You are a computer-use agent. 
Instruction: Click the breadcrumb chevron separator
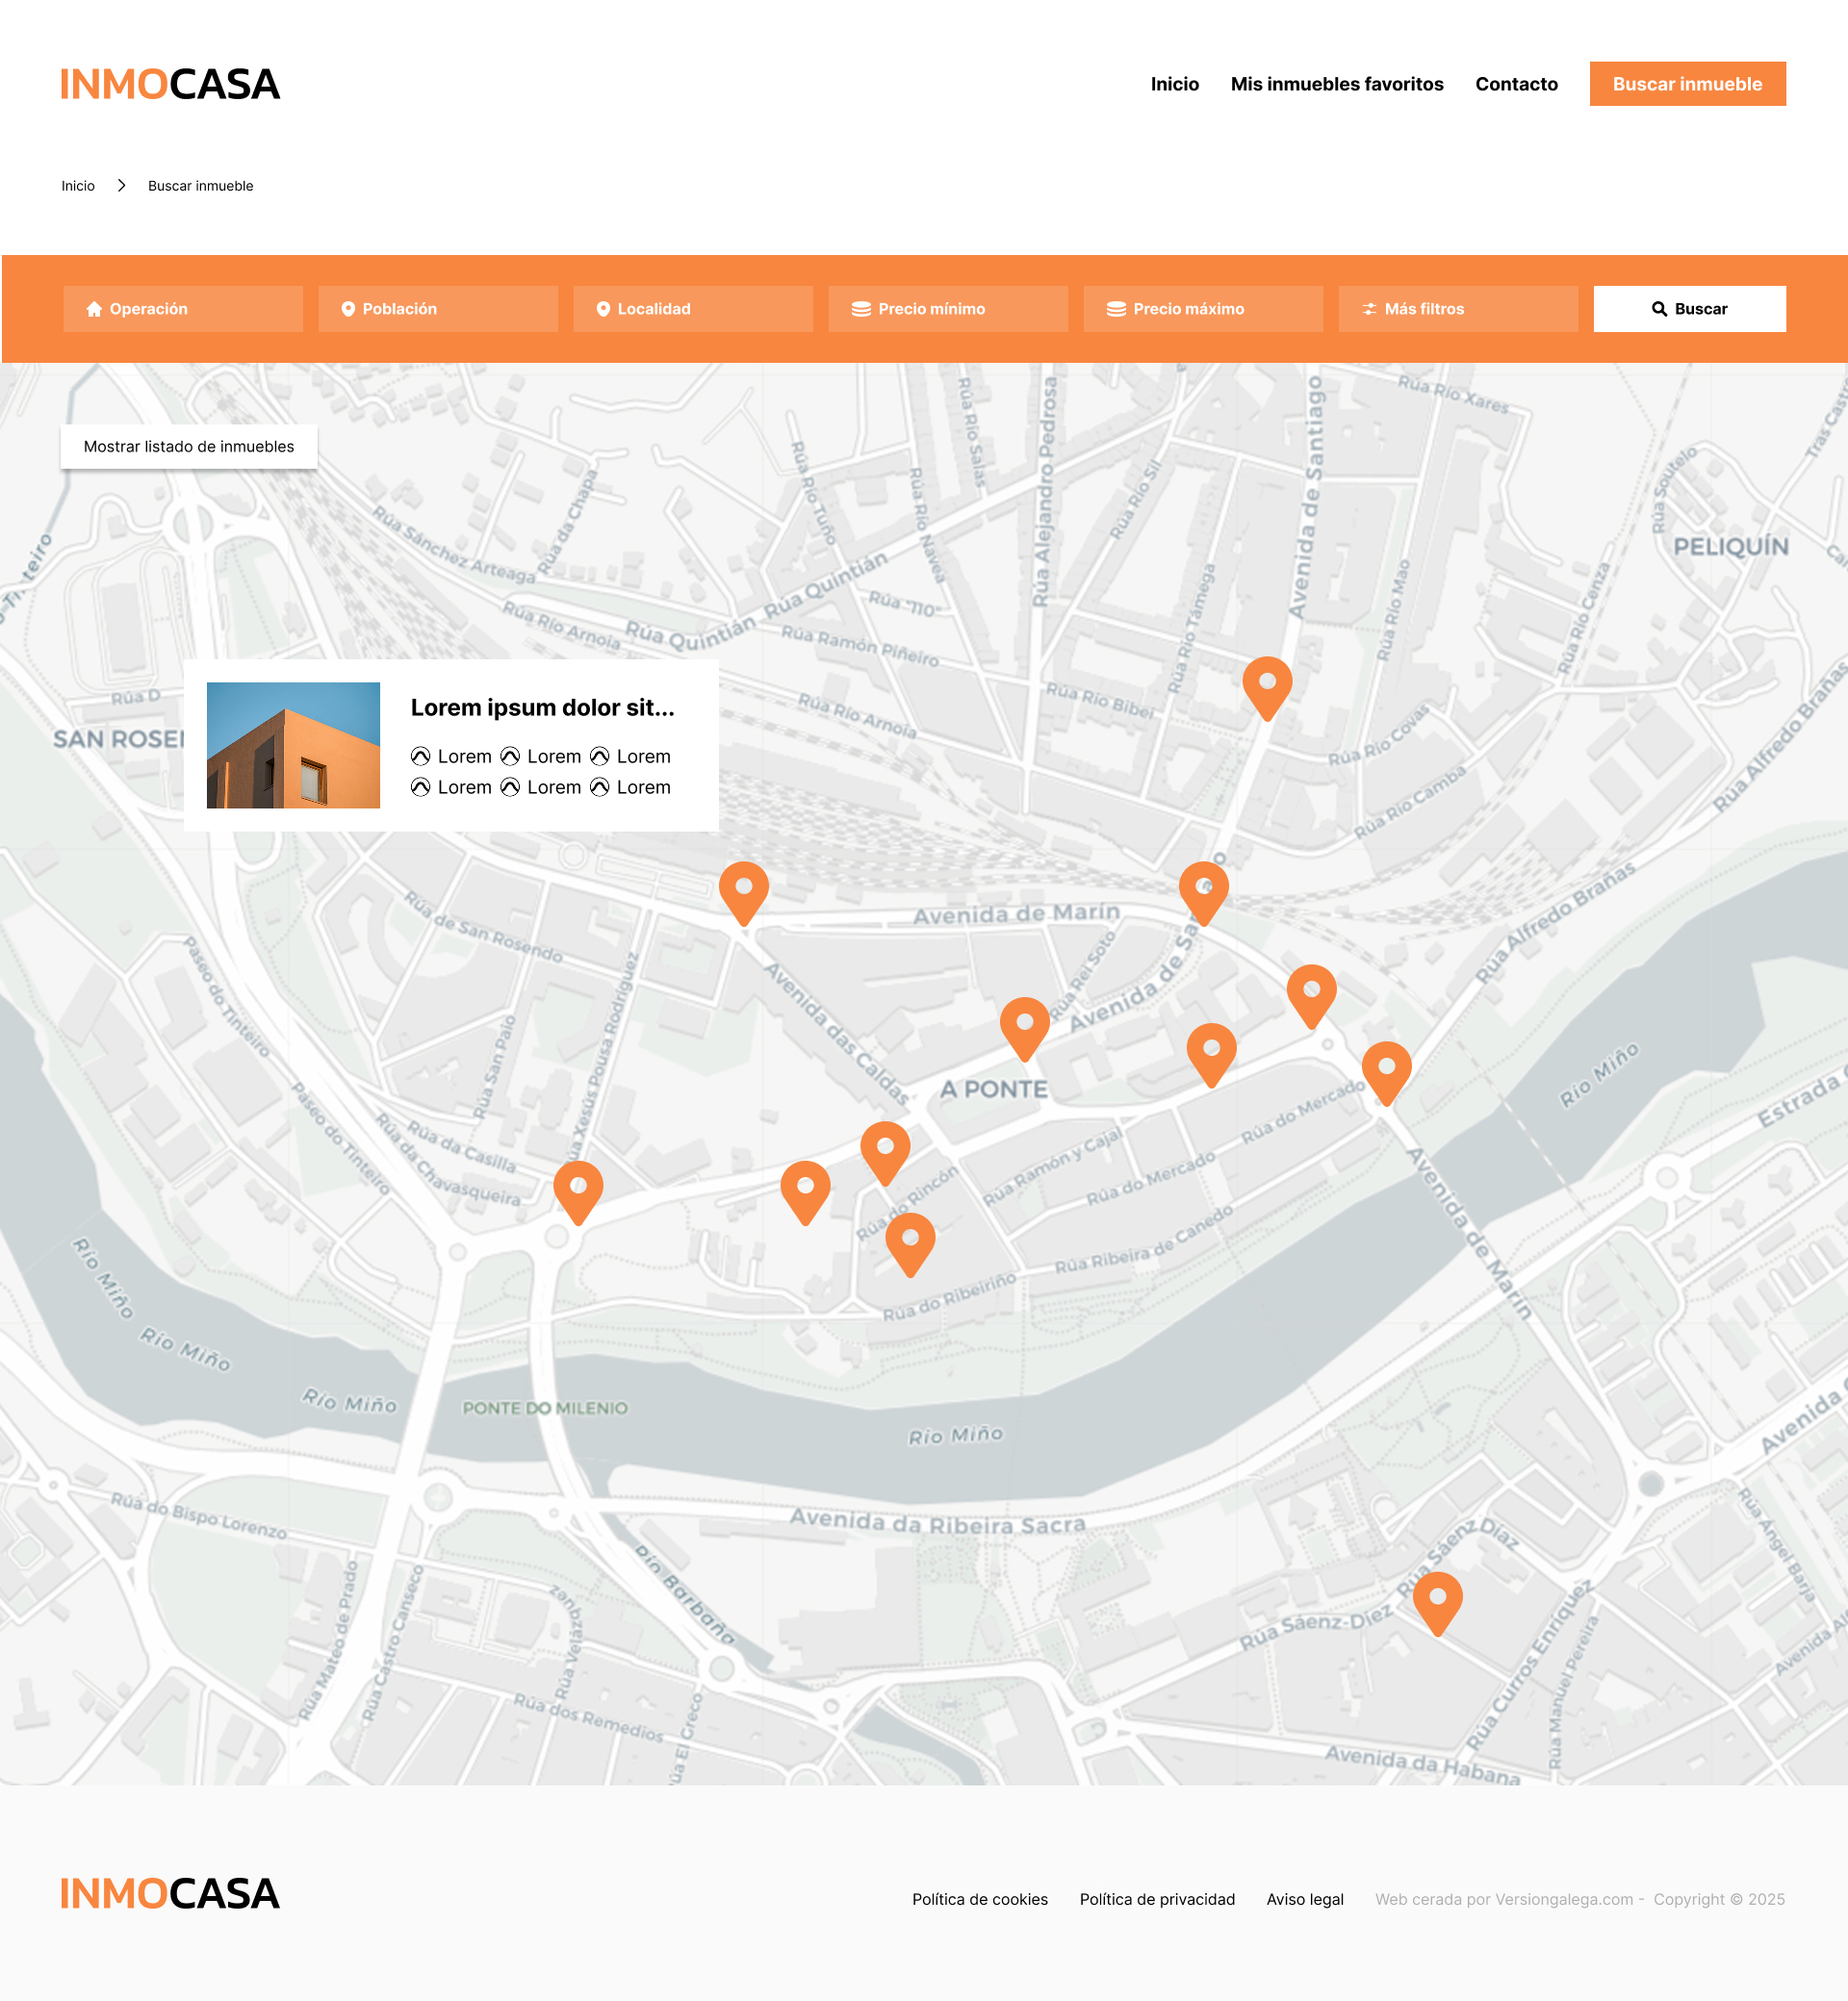(121, 186)
